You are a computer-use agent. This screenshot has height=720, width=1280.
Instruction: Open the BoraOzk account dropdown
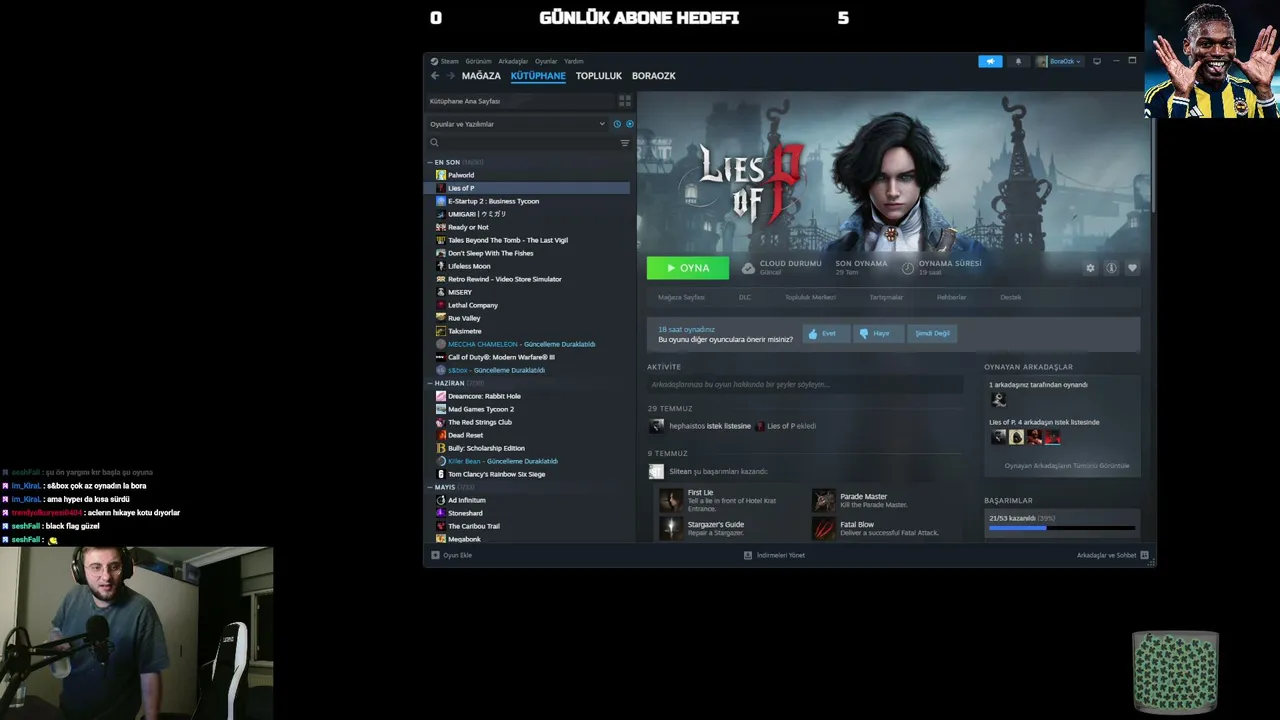pyautogui.click(x=1058, y=61)
